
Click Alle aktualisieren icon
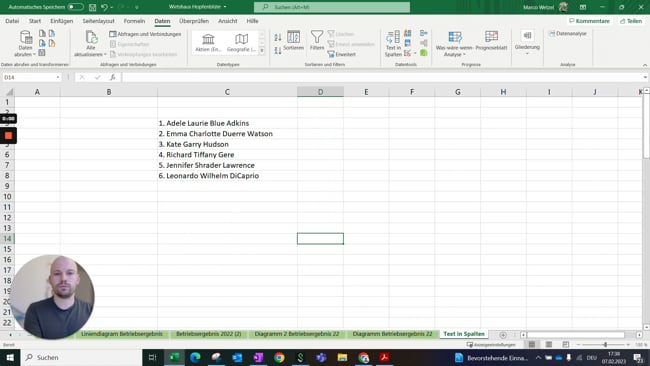(x=91, y=38)
